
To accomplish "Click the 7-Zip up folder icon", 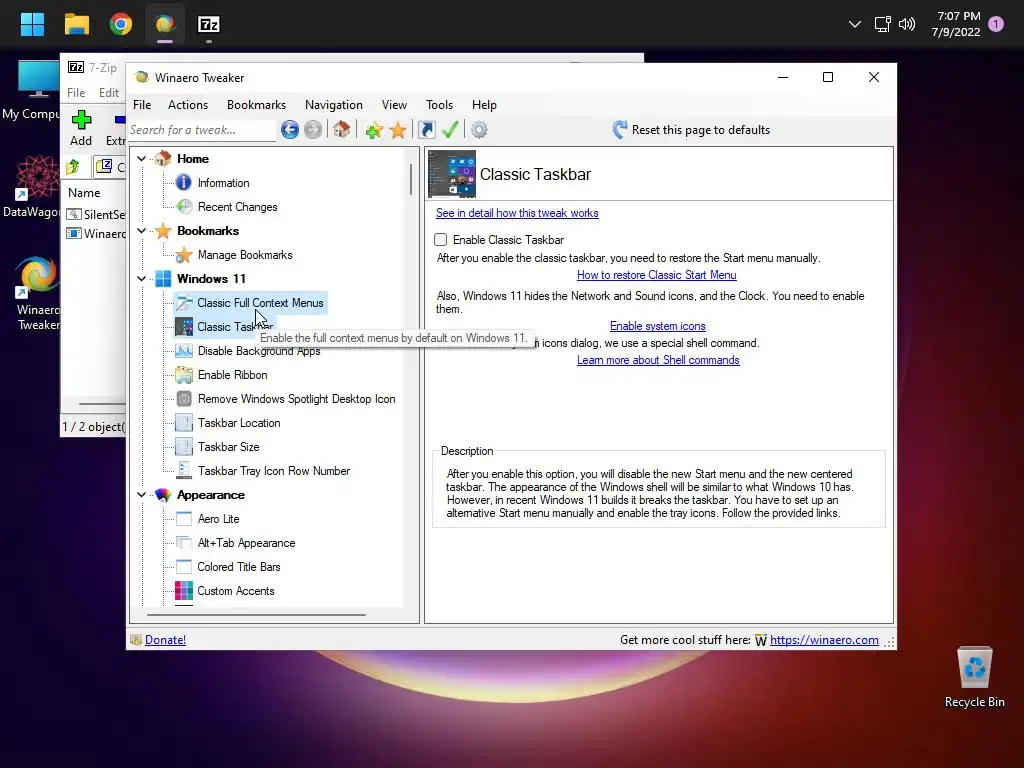I will 73,167.
